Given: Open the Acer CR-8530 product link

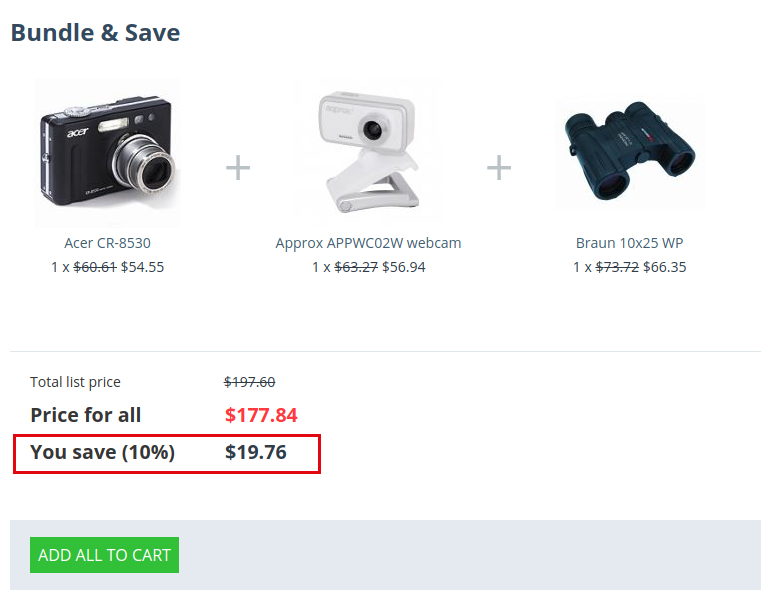Looking at the screenshot, I should [107, 243].
